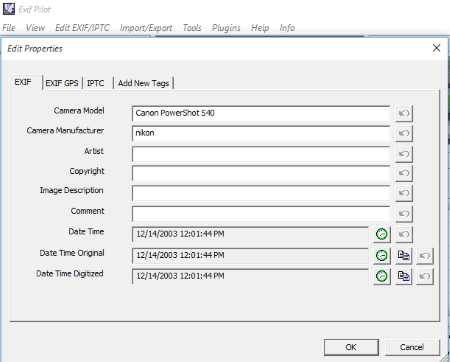Open the Help menu
Screen dimensions: 450x362
click(x=260, y=28)
